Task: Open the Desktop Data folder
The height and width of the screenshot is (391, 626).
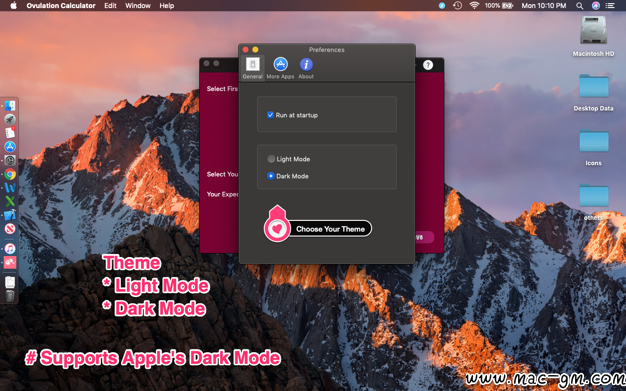Action: coord(594,86)
